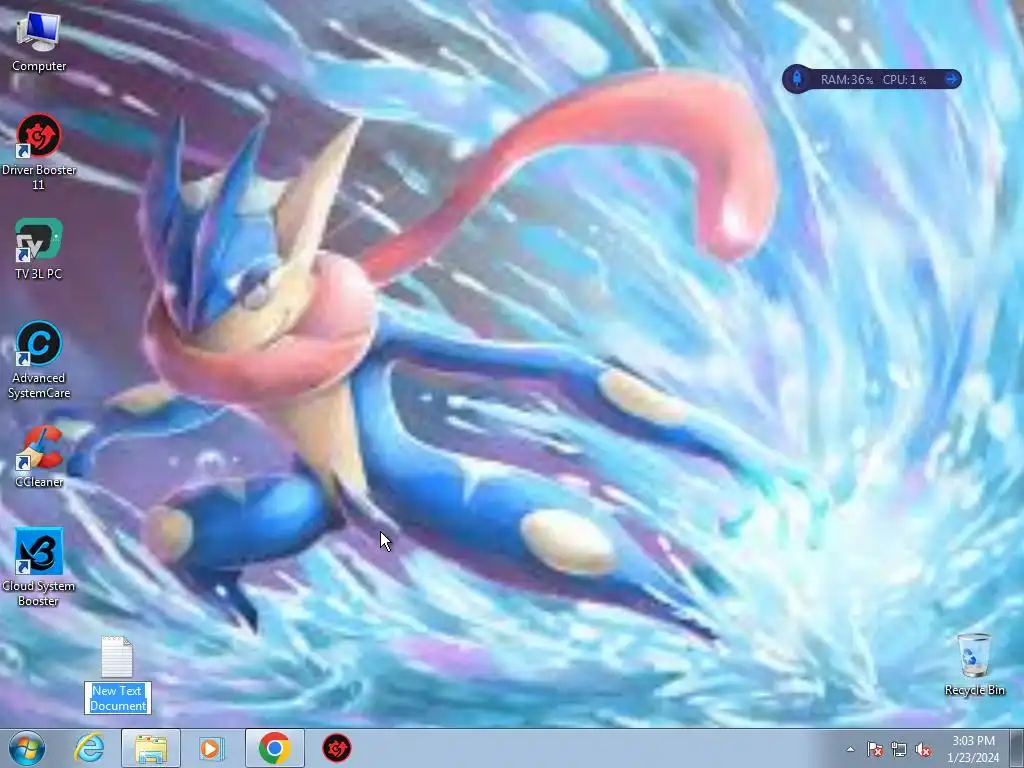Click the New Text Document name field
1024x768 pixels.
(118, 698)
